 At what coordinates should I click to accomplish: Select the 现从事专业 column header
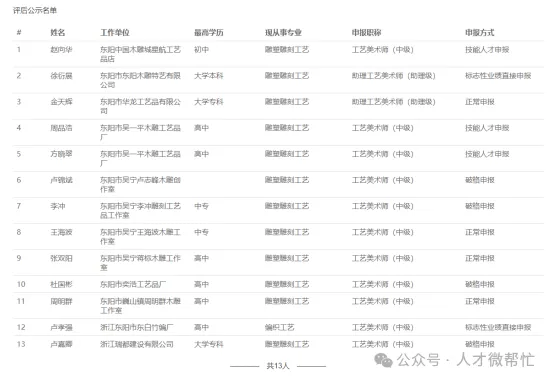click(x=284, y=33)
